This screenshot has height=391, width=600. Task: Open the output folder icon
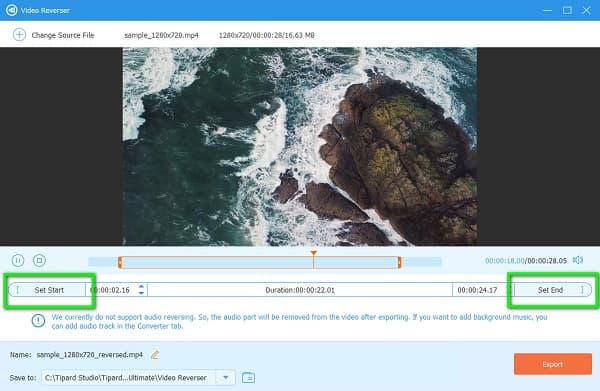point(248,378)
